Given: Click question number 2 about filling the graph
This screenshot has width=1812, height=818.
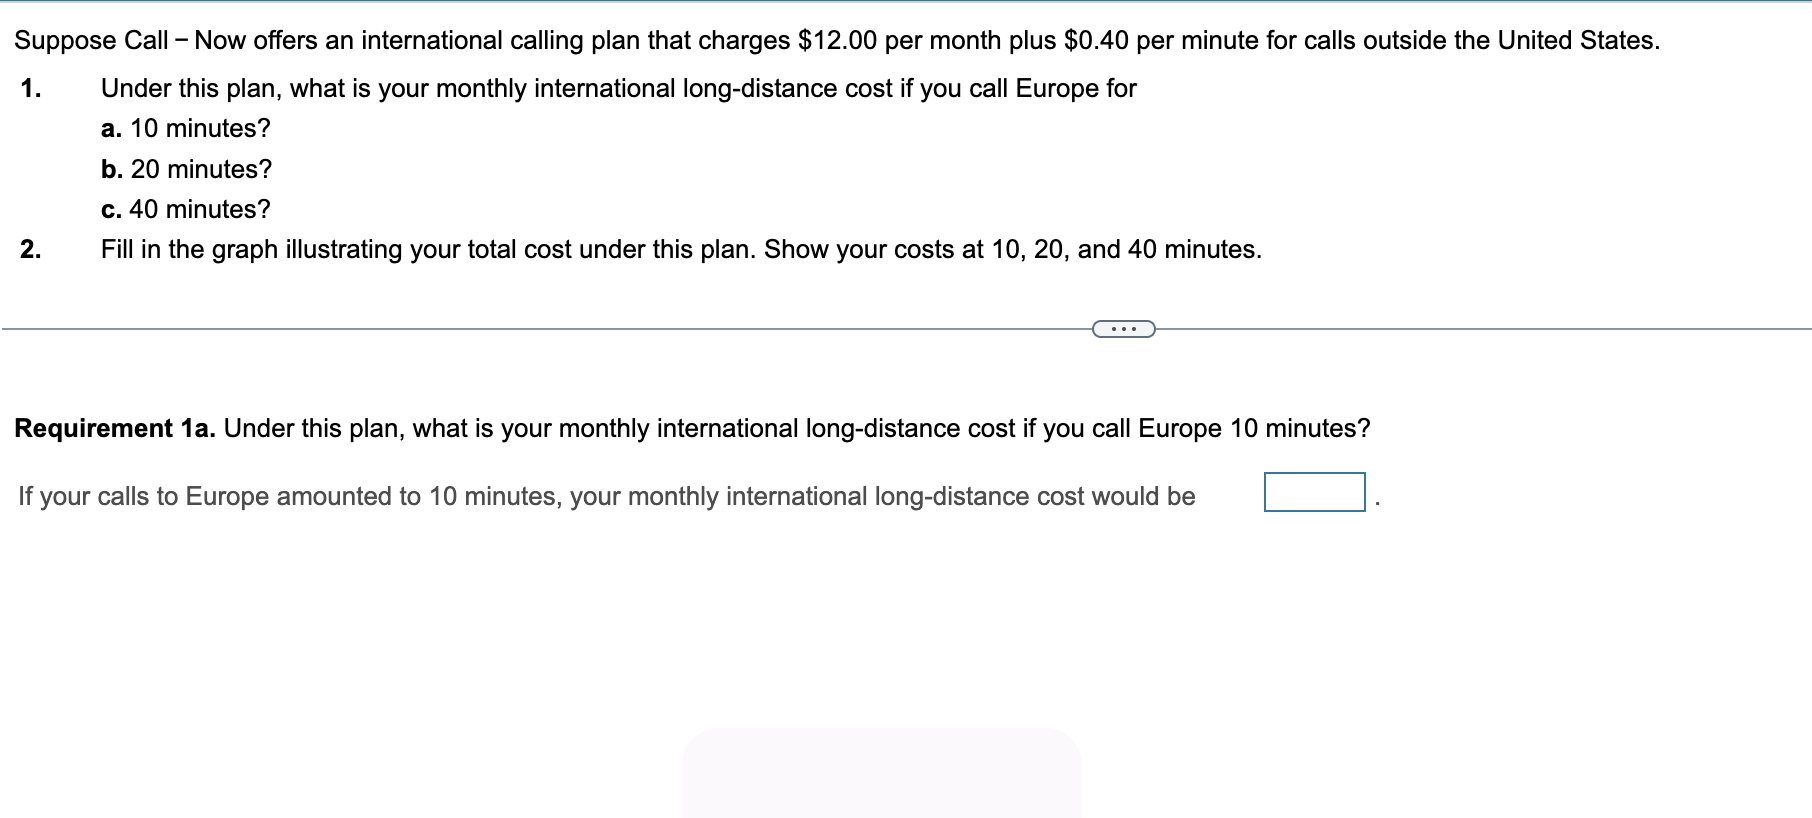Looking at the screenshot, I should click(29, 249).
